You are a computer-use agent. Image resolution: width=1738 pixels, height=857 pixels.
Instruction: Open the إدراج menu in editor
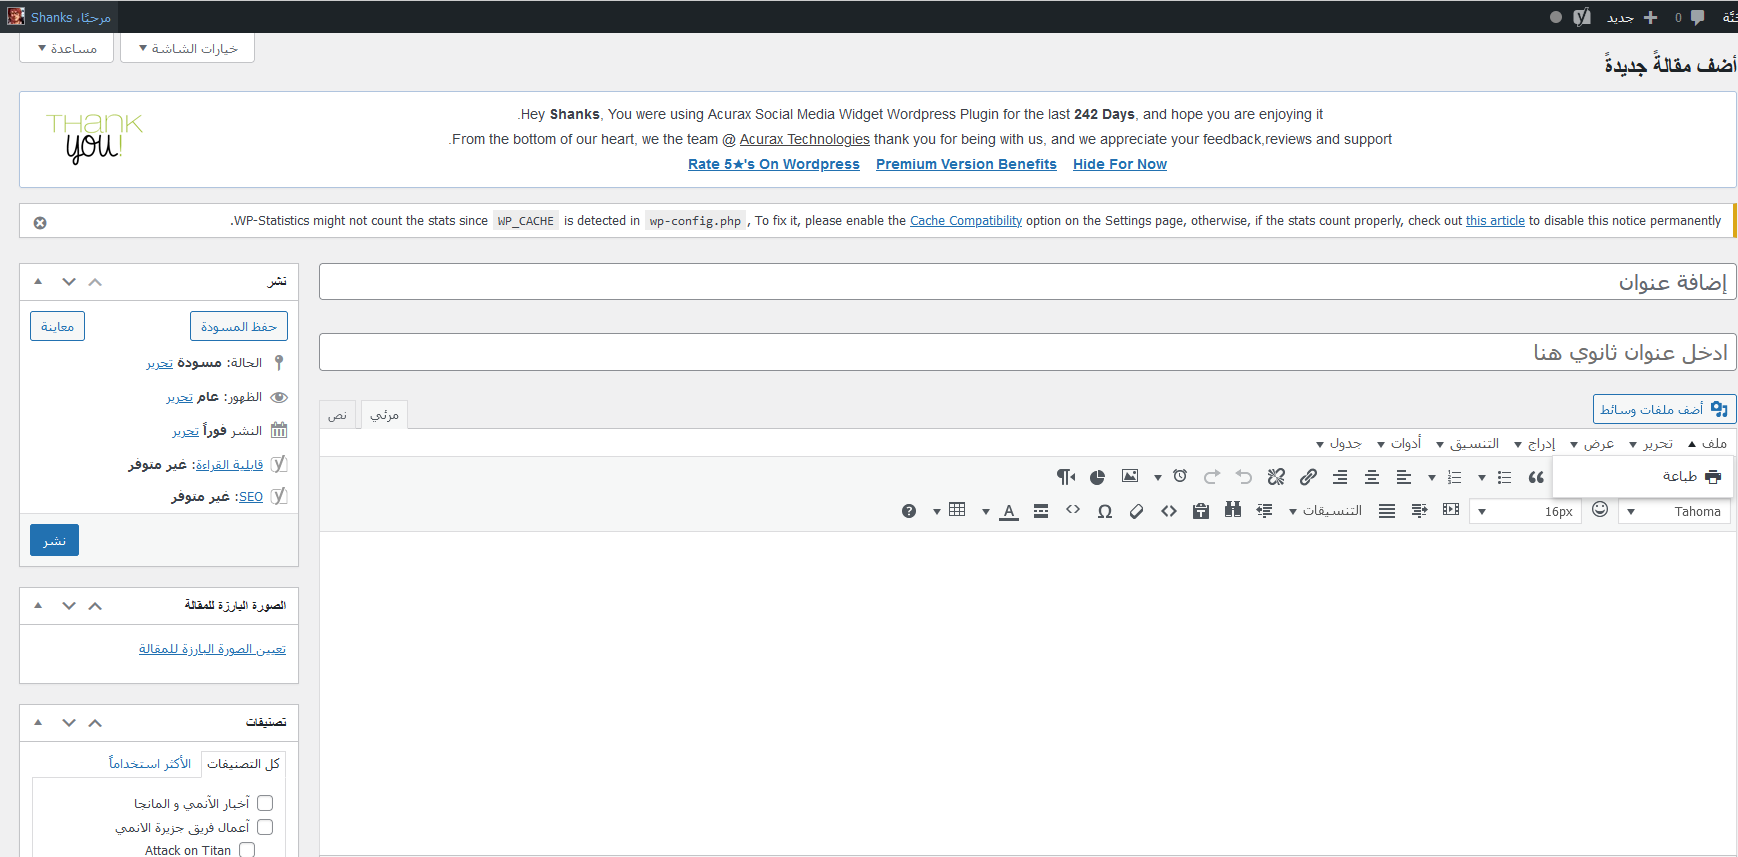[1534, 443]
